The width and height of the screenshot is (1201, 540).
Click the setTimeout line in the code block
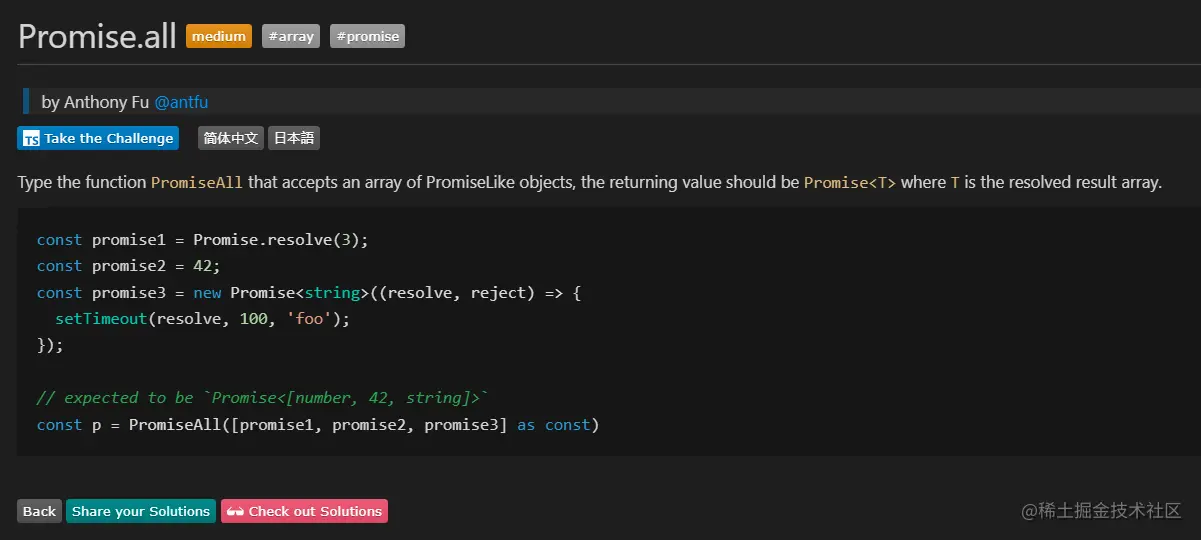point(203,319)
